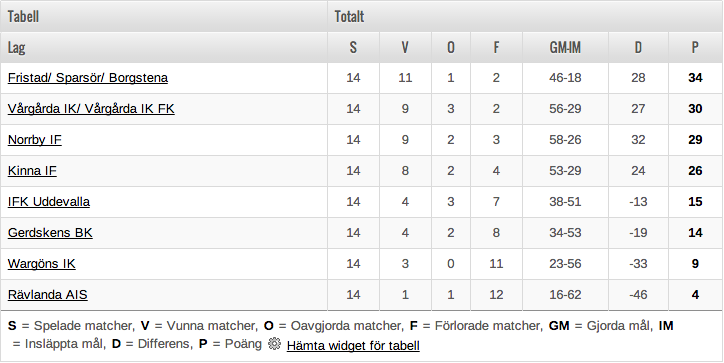This screenshot has height=363, width=724.
Task: Open Hämta widget för tabell link
Action: point(353,345)
